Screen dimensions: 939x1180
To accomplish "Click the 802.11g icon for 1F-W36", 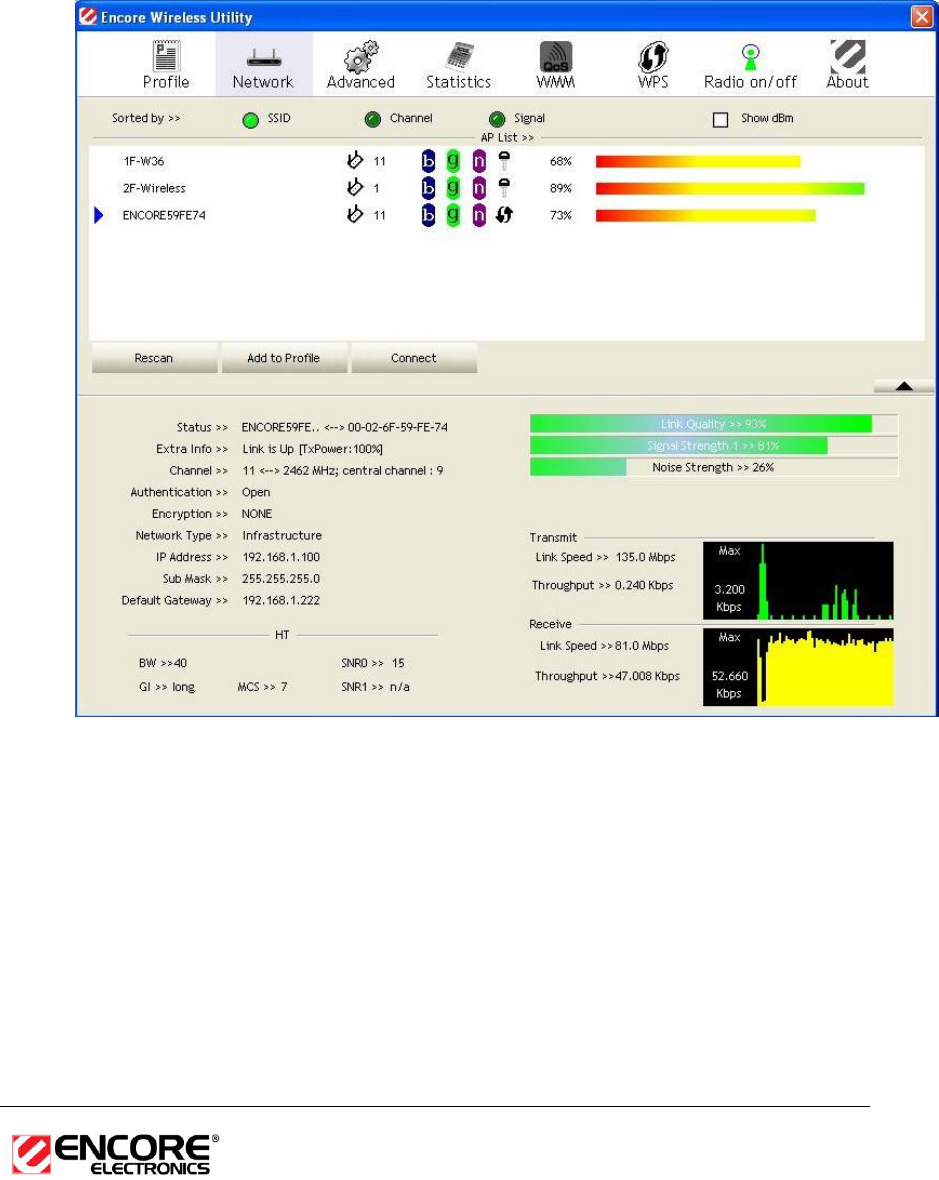I will click(x=453, y=160).
